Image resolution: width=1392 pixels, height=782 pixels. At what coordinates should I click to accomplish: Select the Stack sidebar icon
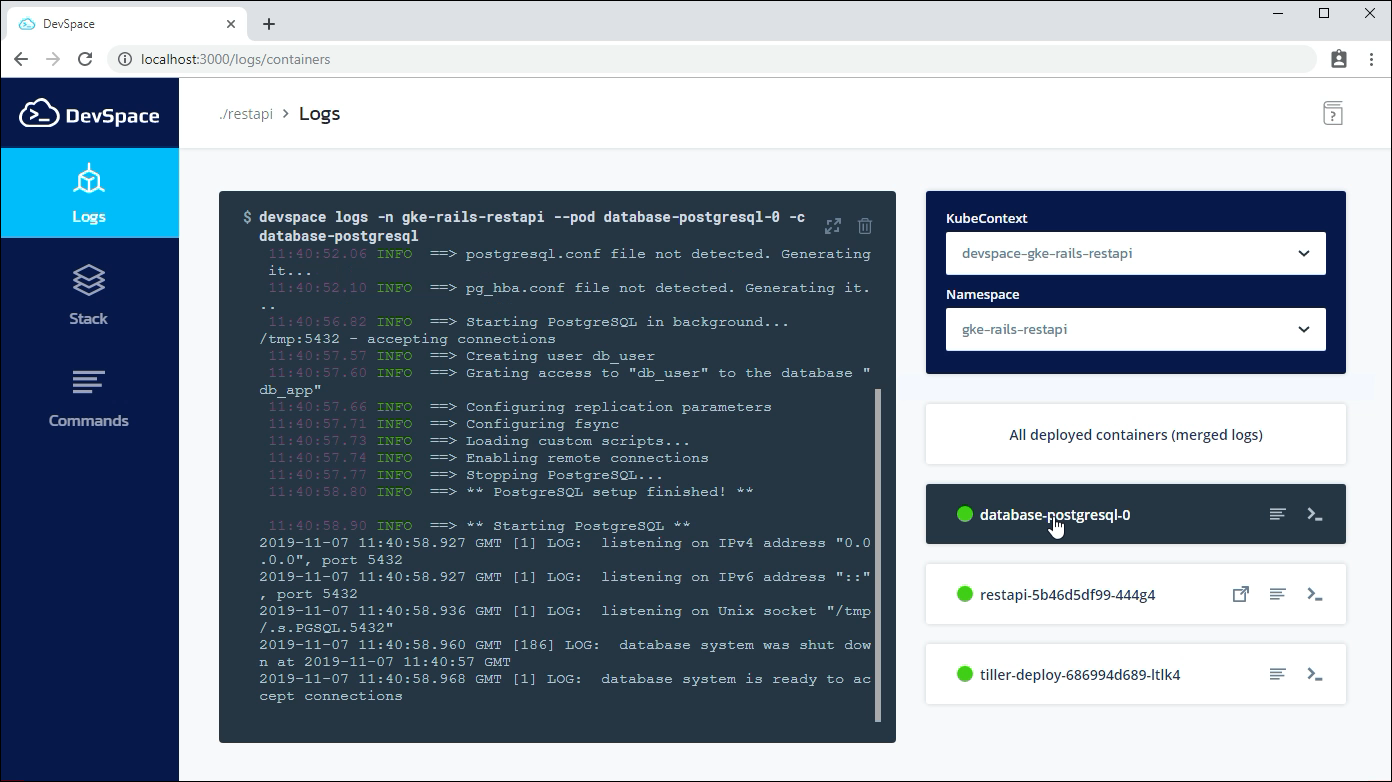(89, 295)
